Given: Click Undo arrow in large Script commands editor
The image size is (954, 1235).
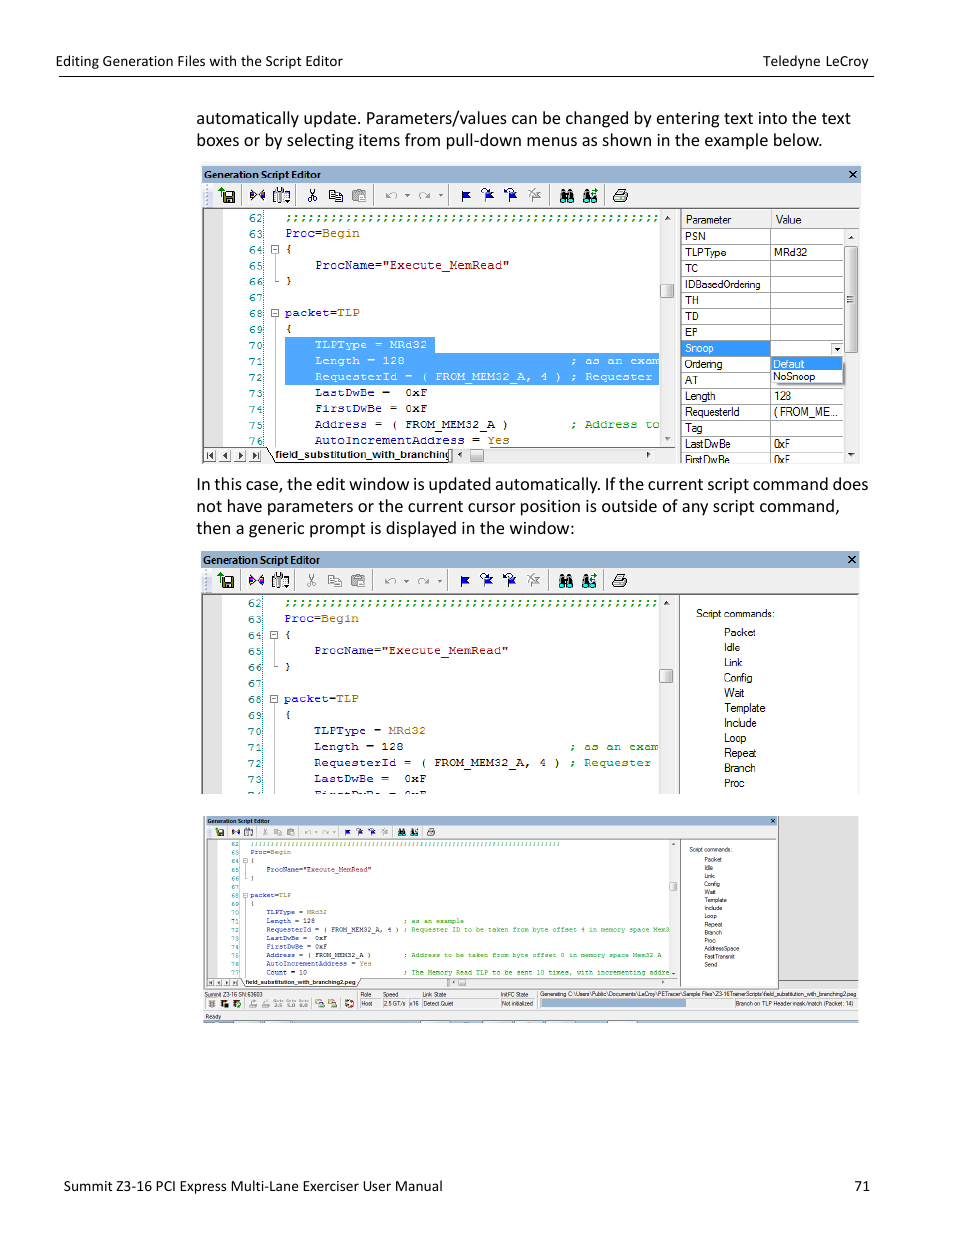Looking at the screenshot, I should click(x=390, y=581).
